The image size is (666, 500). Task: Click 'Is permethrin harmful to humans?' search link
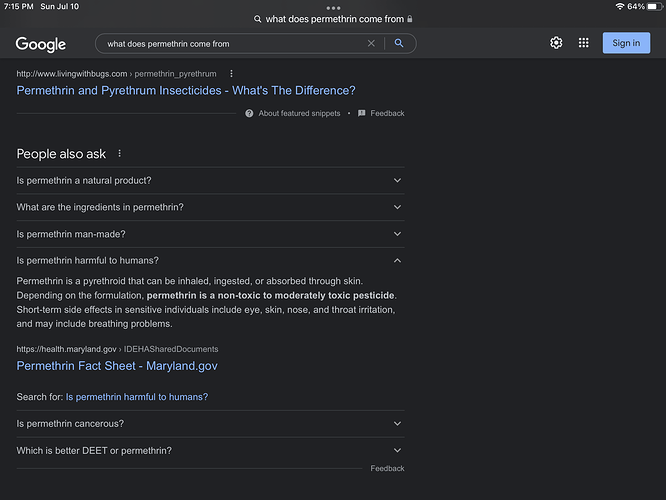tap(137, 397)
